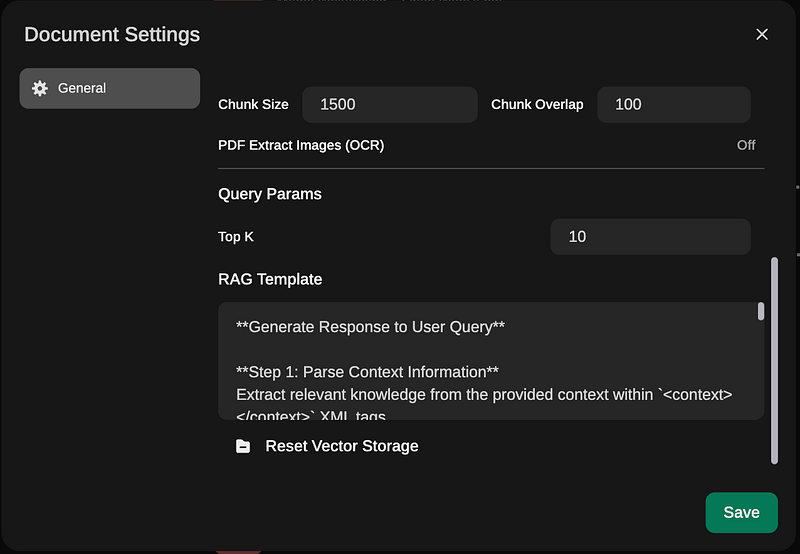The height and width of the screenshot is (554, 800).
Task: Click the Chunk Overlap label
Action: coord(537,105)
